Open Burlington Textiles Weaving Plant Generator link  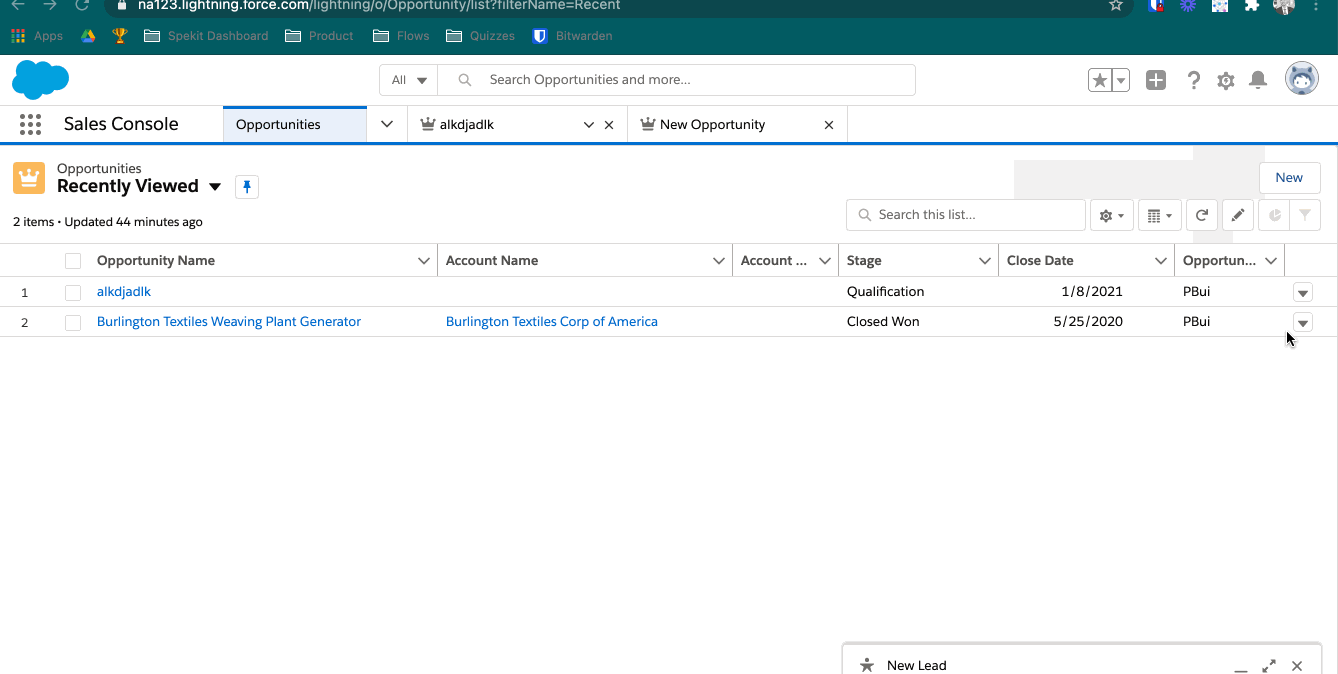pos(229,322)
